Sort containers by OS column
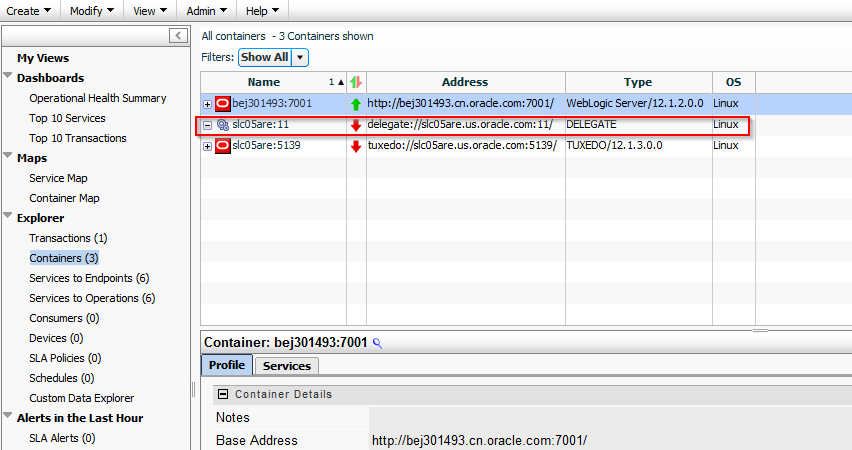 point(734,82)
